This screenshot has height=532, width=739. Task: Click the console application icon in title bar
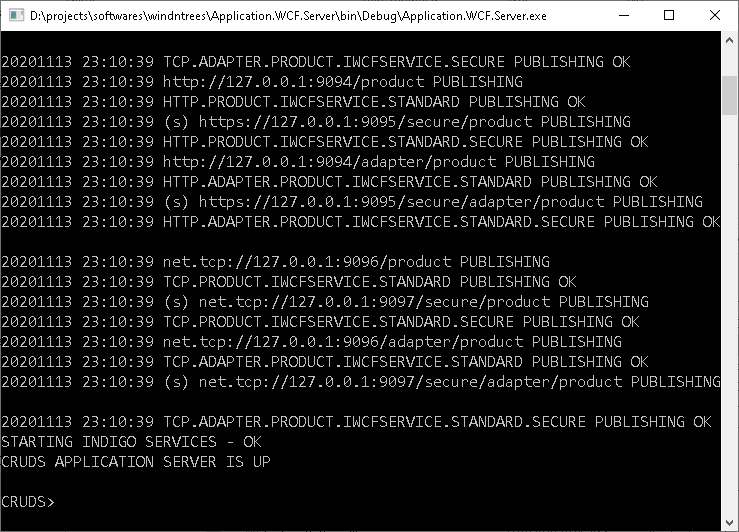click(x=16, y=15)
